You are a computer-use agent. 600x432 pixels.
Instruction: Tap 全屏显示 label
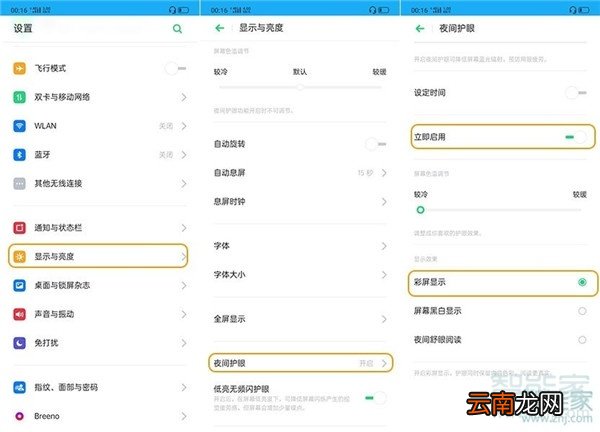229,319
